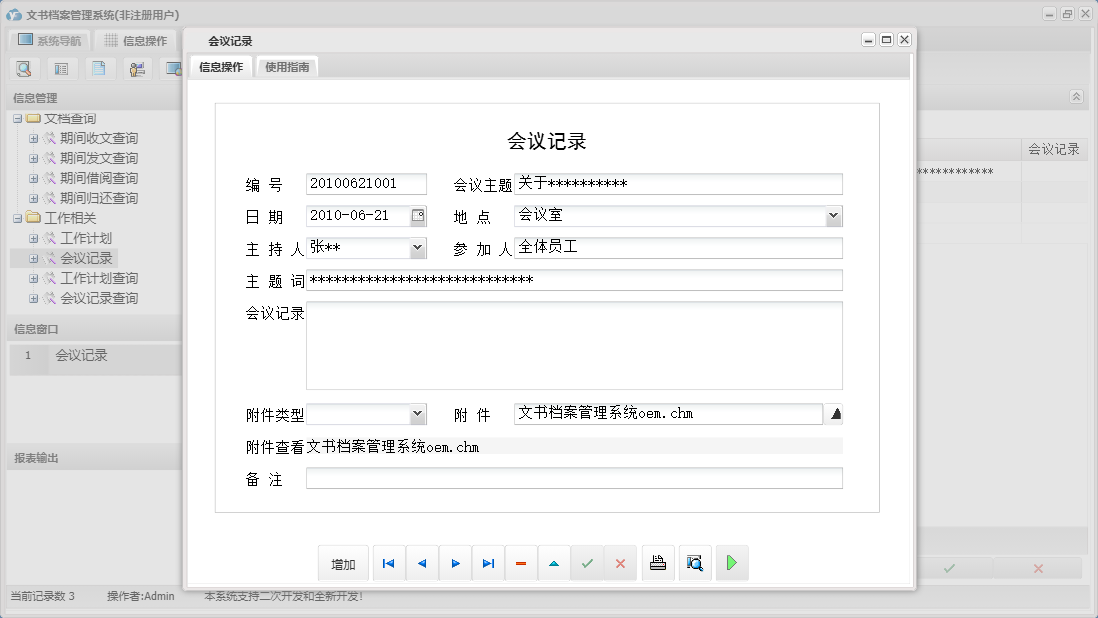Confirm changes with the green checkmark
The height and width of the screenshot is (618, 1098).
587,563
